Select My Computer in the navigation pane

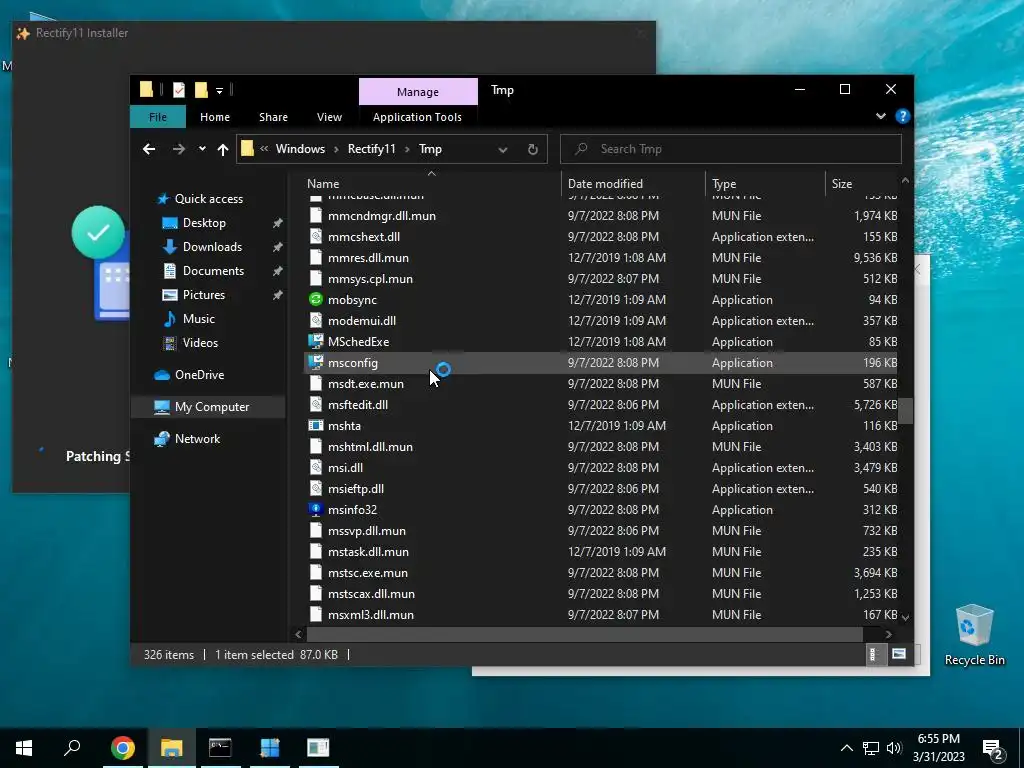(212, 407)
